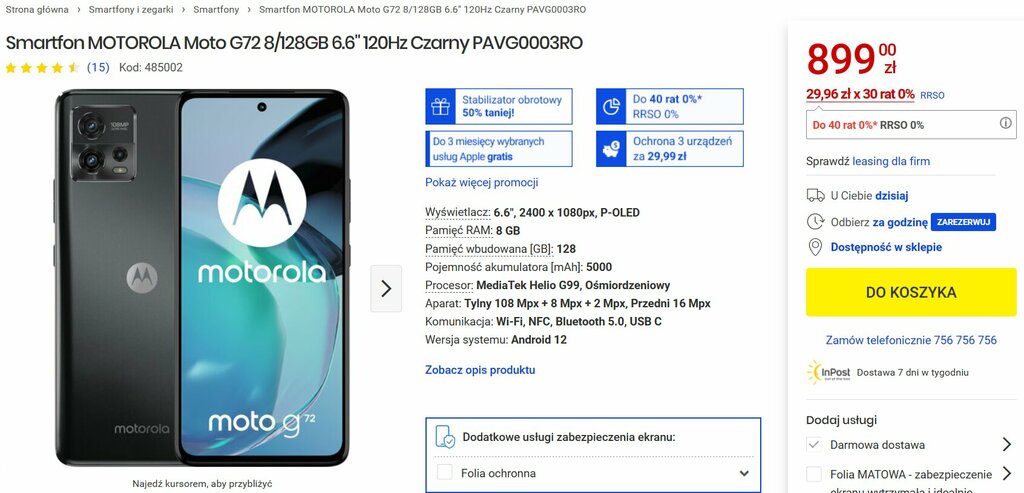Click the delivery truck icon
The width and height of the screenshot is (1024, 493).
pos(815,195)
